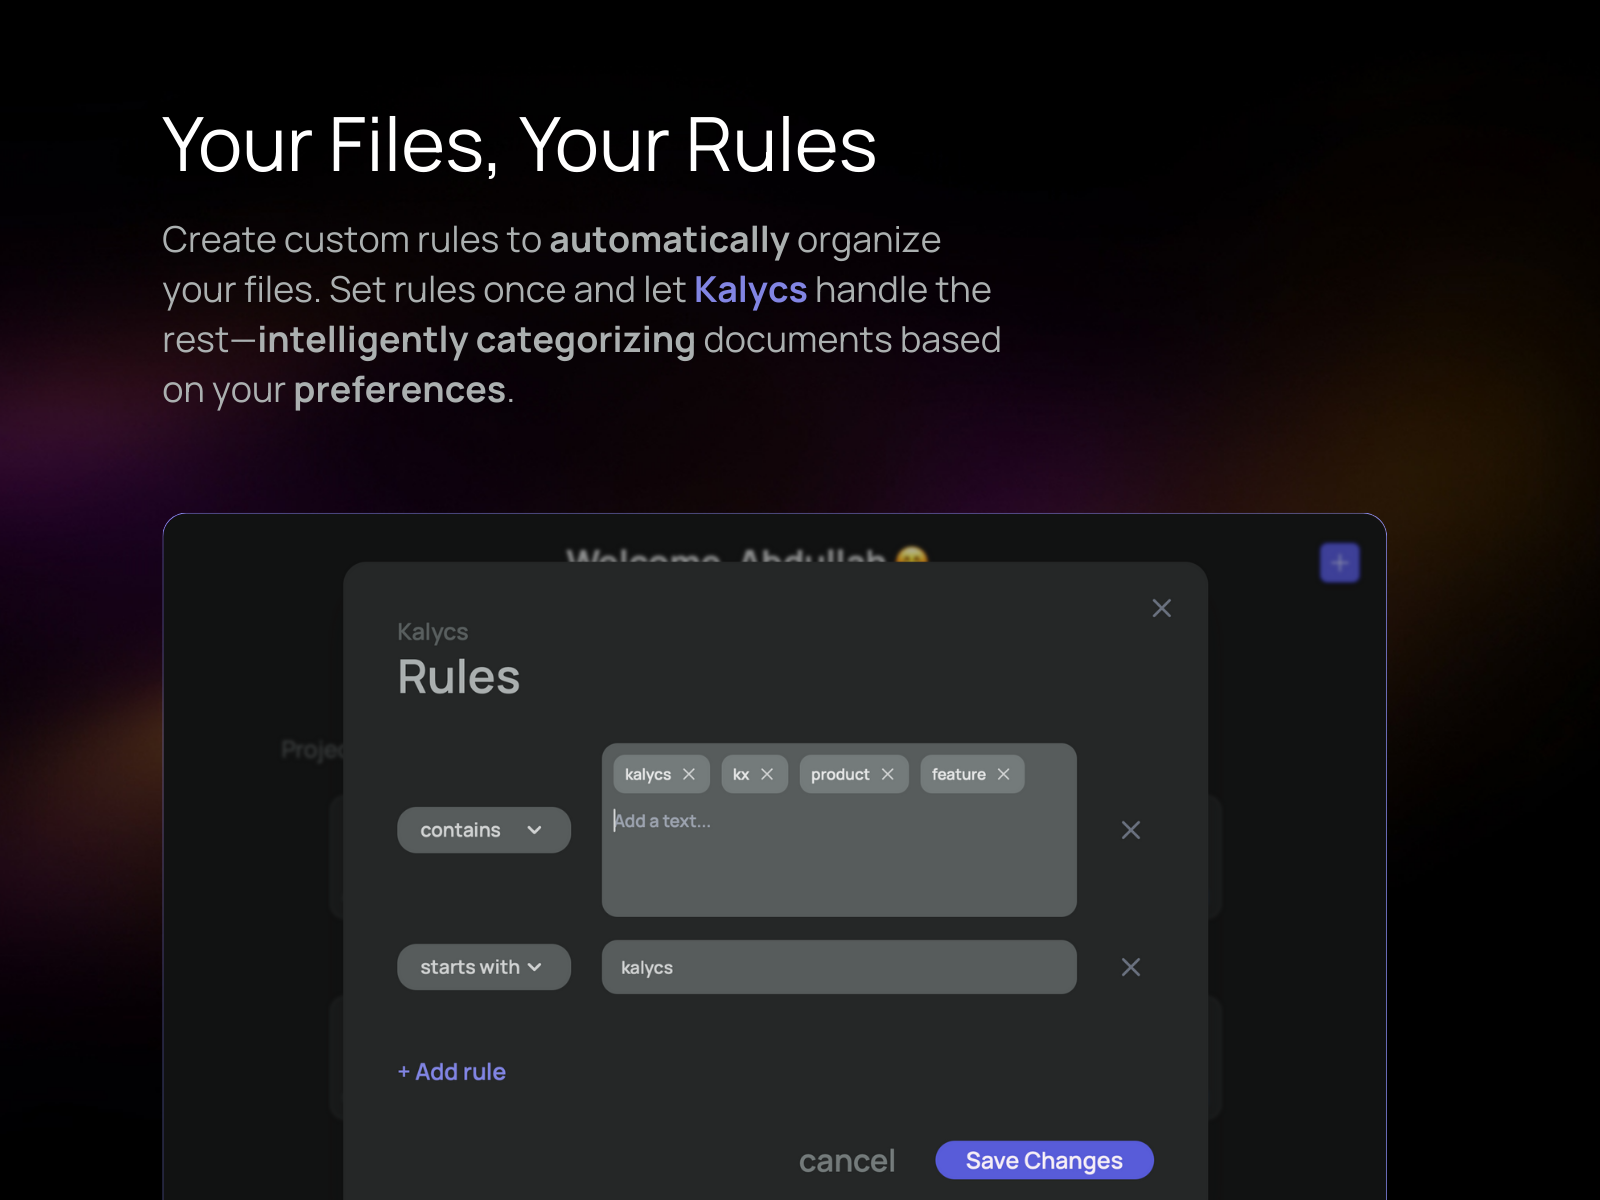The width and height of the screenshot is (1600, 1200).
Task: Remove the product tag chip
Action: coord(887,774)
